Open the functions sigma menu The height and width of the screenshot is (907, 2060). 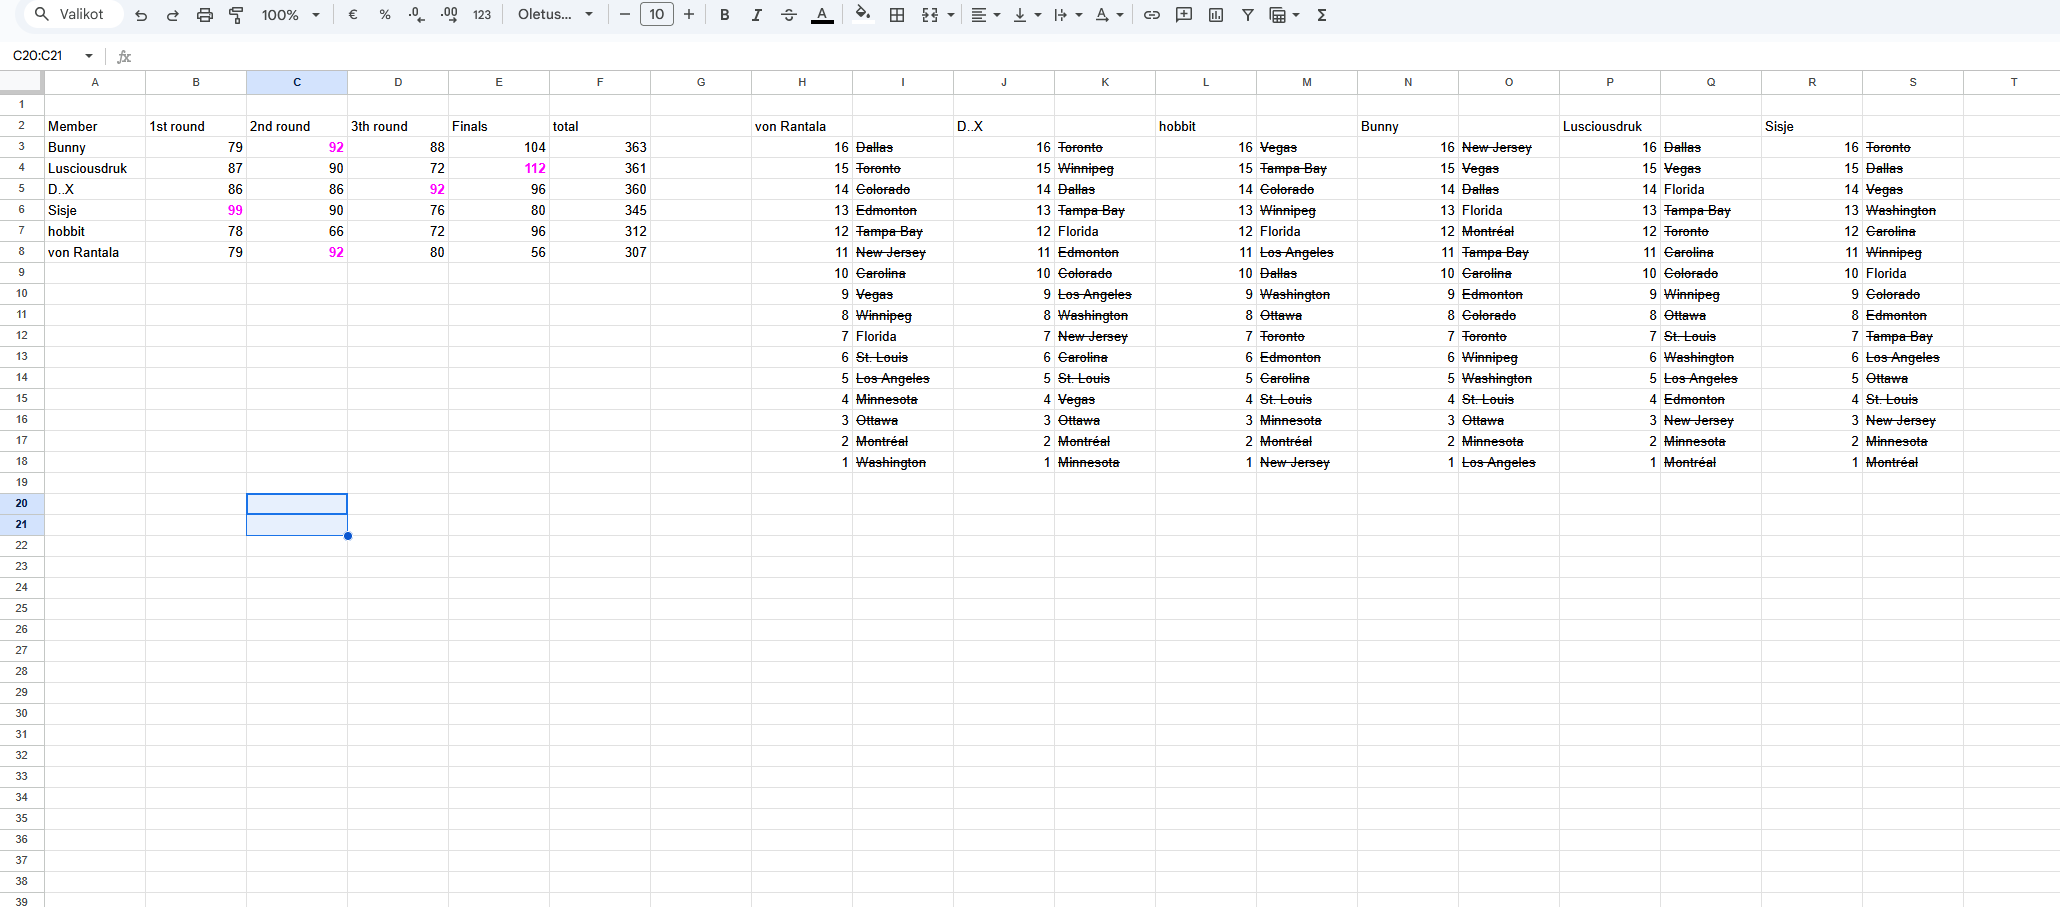(1322, 15)
